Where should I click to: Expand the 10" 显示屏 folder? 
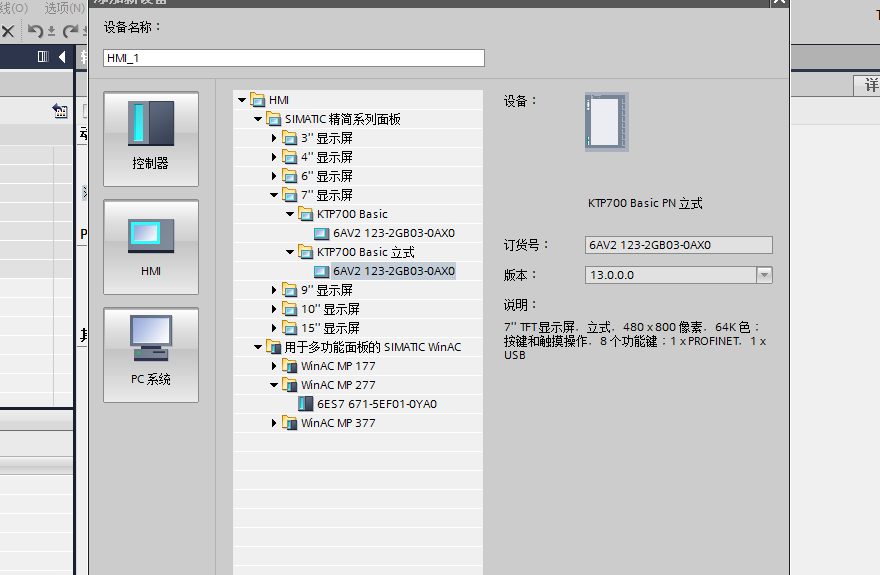(274, 309)
